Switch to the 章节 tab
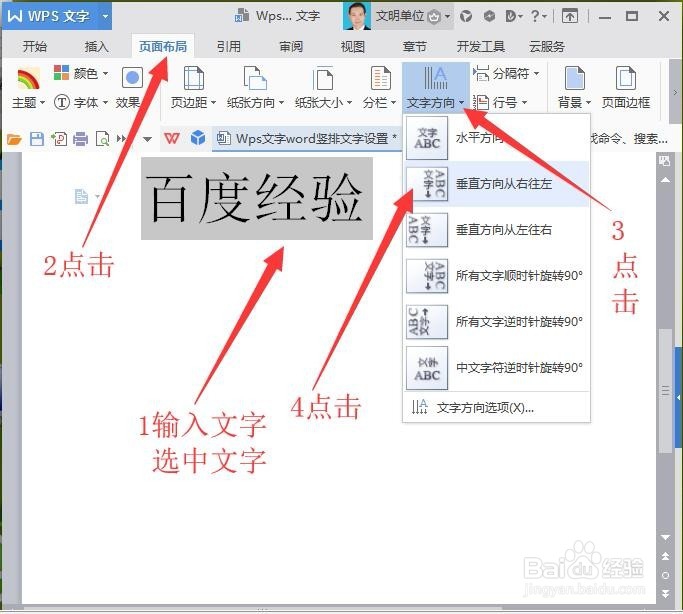This screenshot has height=614, width=683. coord(415,46)
